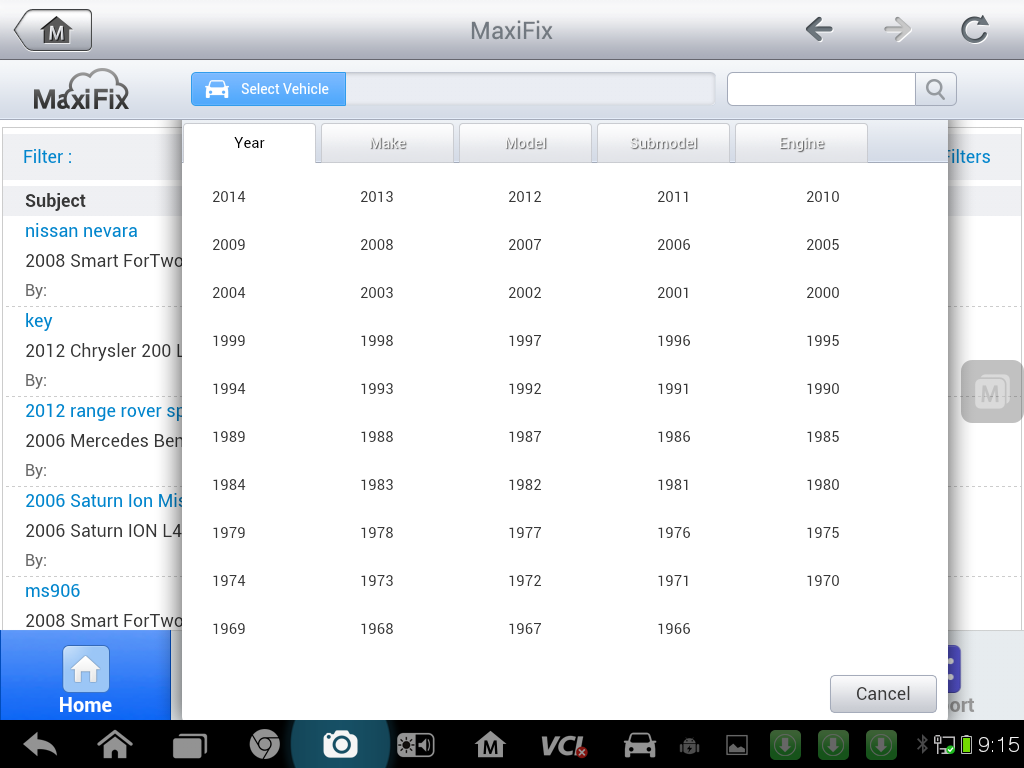Launch Chrome from the system bar

[264, 744]
